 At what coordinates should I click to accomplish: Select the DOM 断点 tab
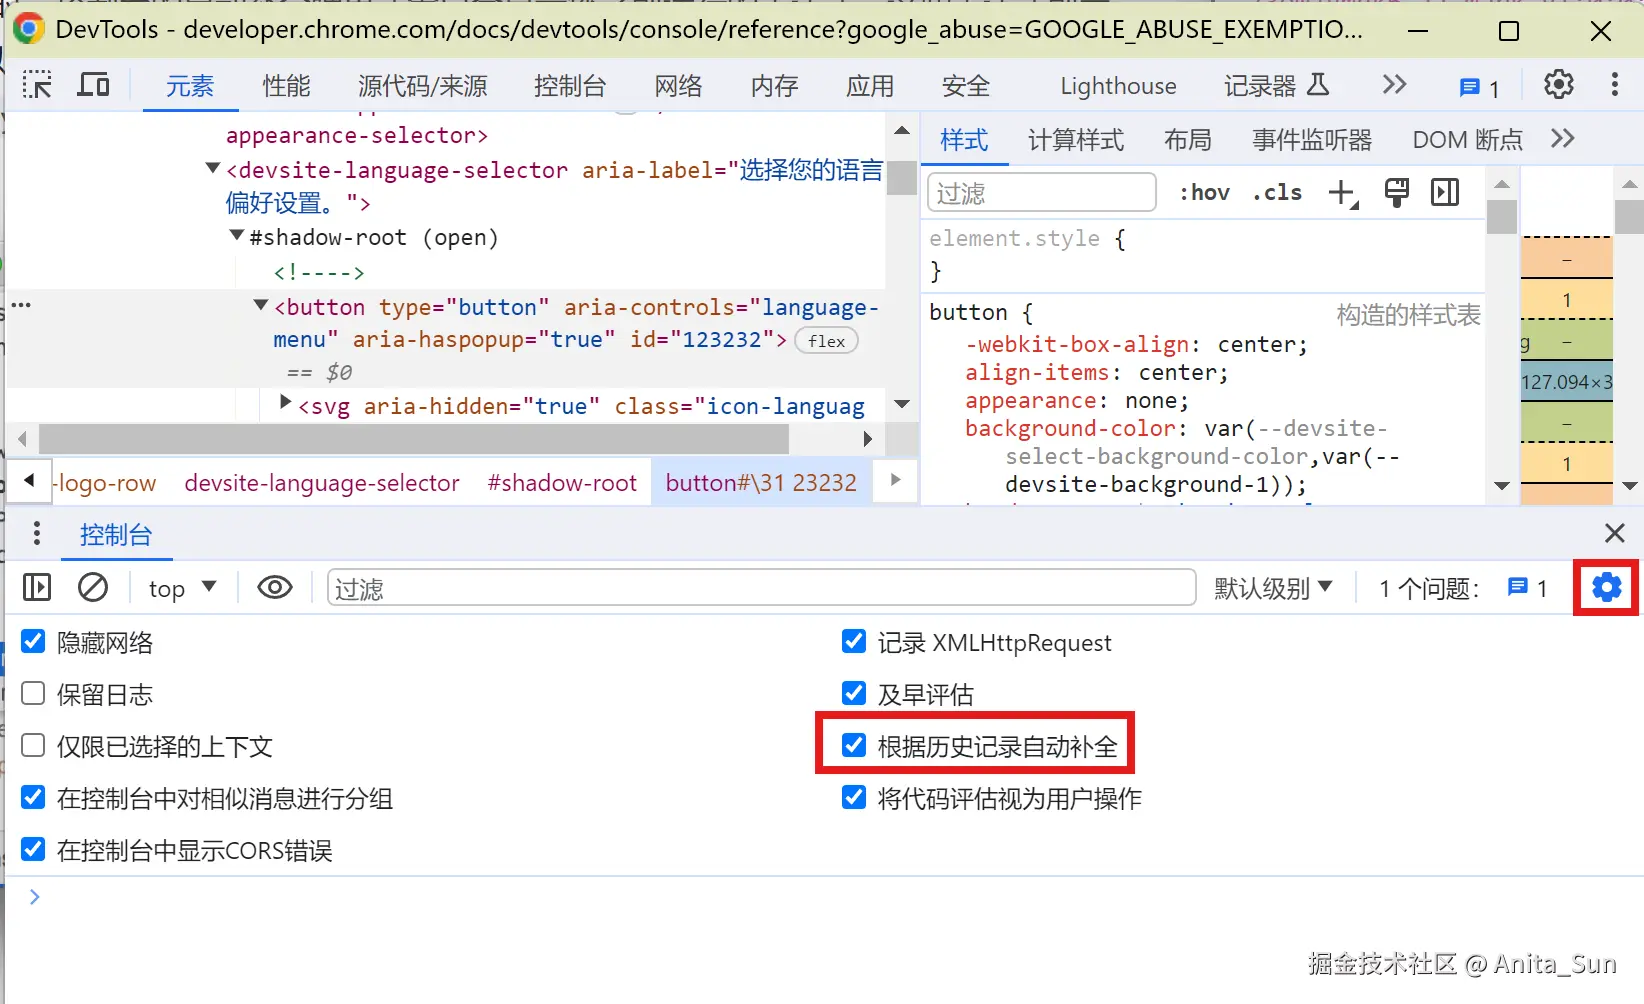(1467, 140)
